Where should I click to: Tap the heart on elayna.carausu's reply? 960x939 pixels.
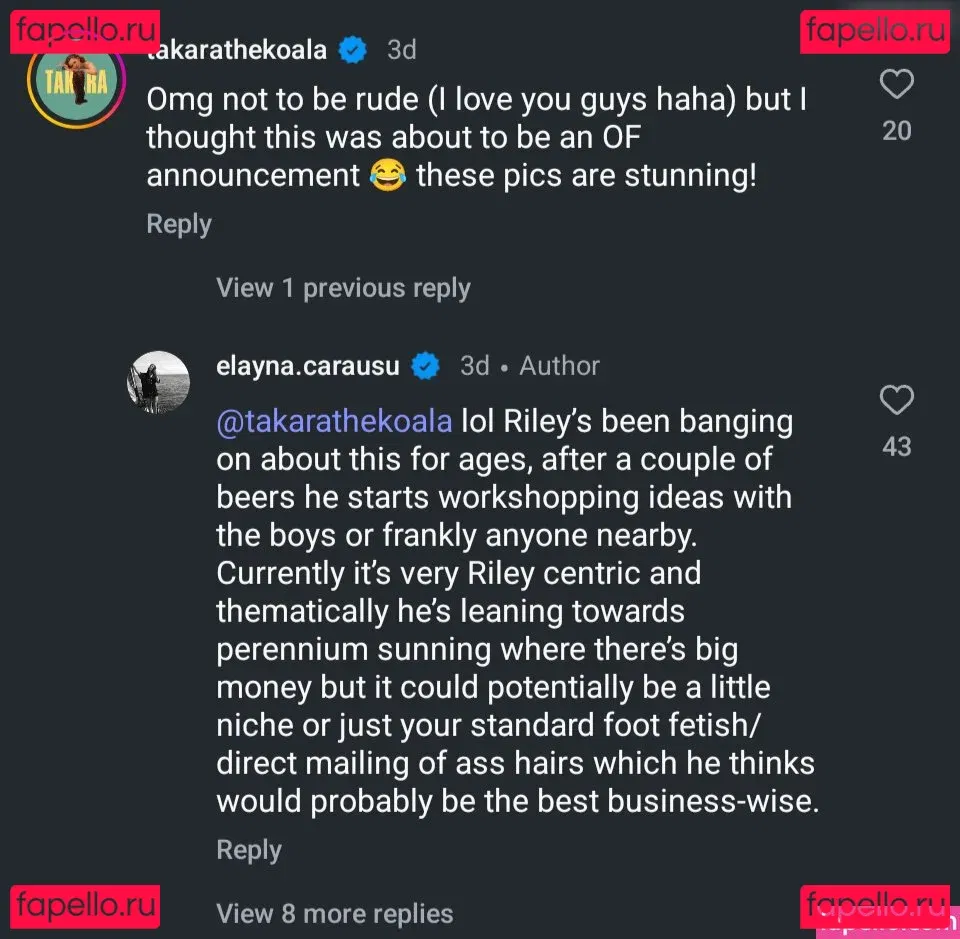coord(896,401)
